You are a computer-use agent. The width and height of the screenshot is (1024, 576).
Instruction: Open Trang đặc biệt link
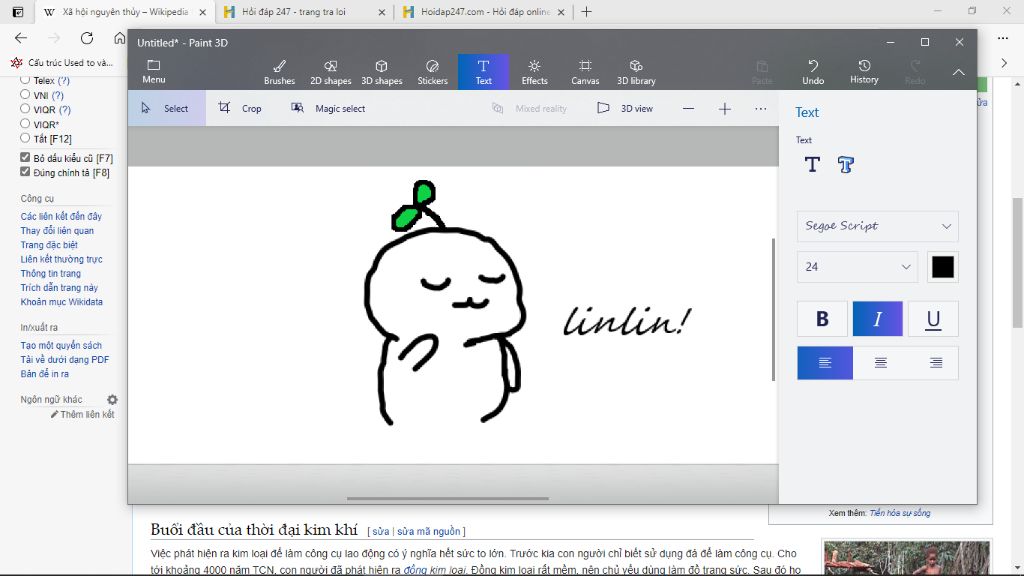pyautogui.click(x=49, y=245)
